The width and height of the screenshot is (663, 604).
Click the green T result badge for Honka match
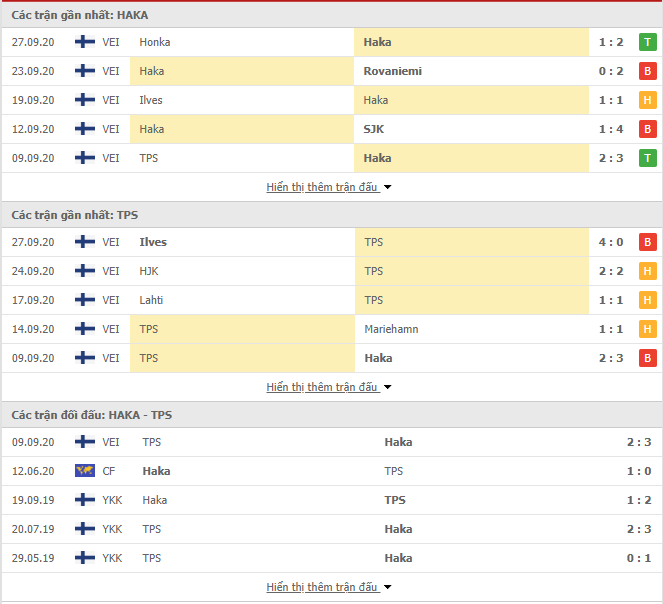pyautogui.click(x=647, y=42)
